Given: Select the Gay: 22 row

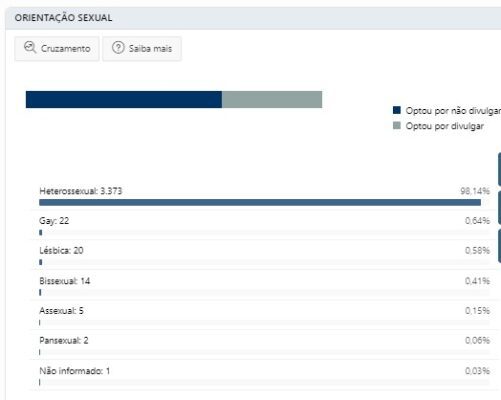Looking at the screenshot, I should (x=264, y=225).
